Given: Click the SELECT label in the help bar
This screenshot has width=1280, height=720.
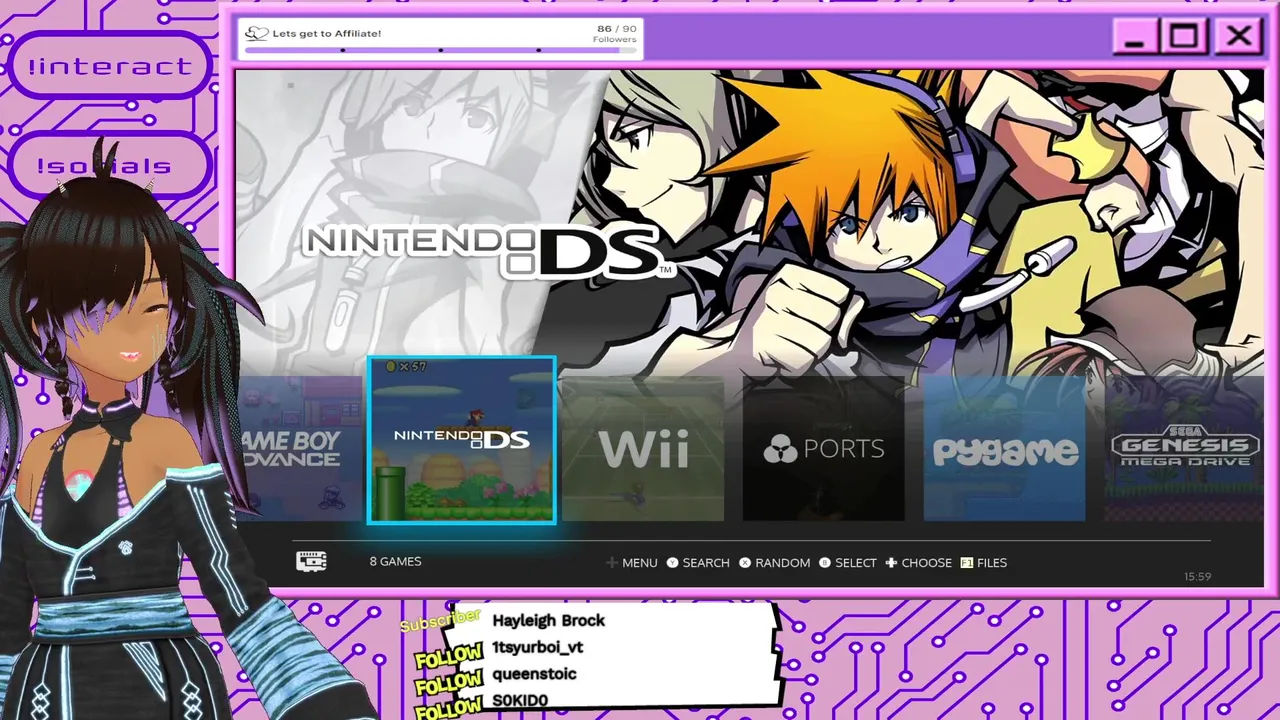Looking at the screenshot, I should [856, 563].
